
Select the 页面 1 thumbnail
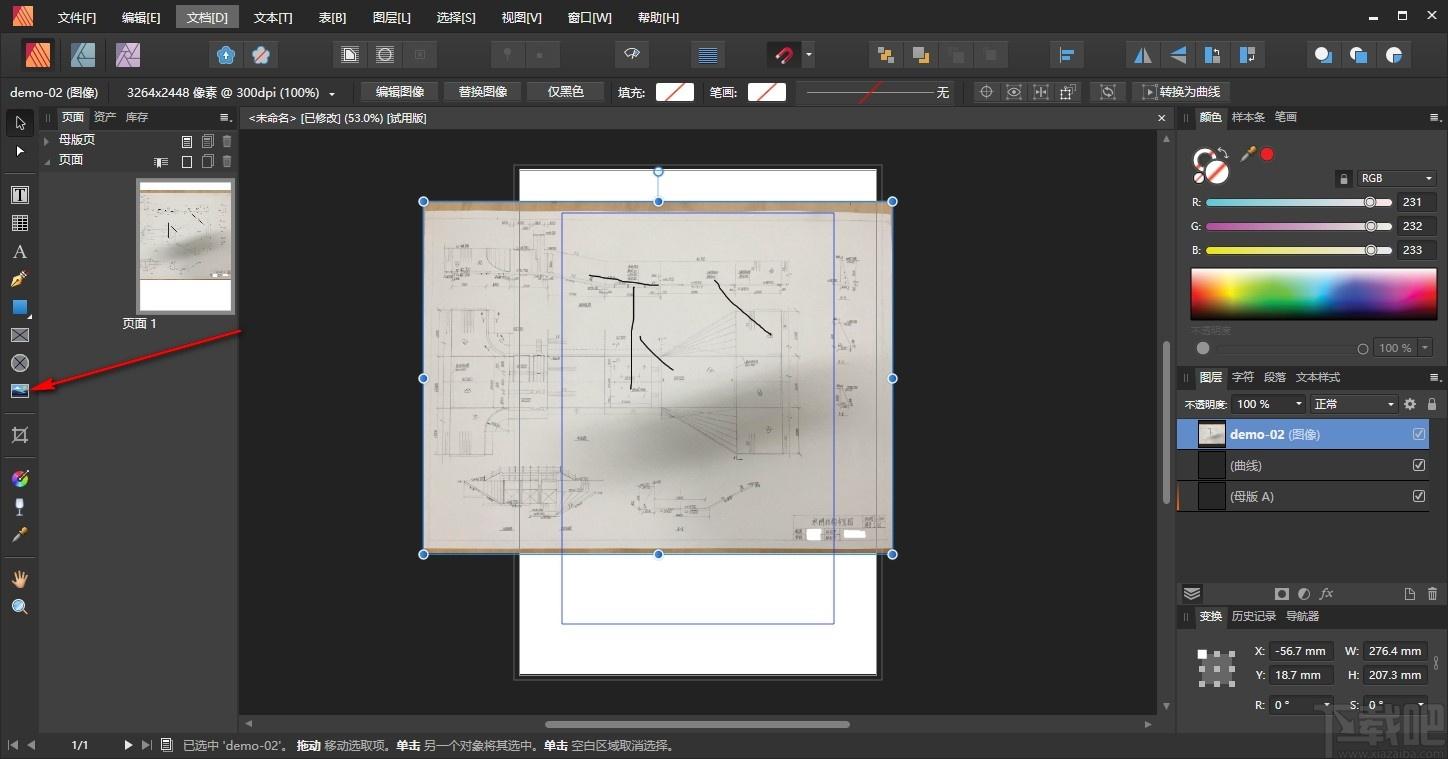(186, 246)
